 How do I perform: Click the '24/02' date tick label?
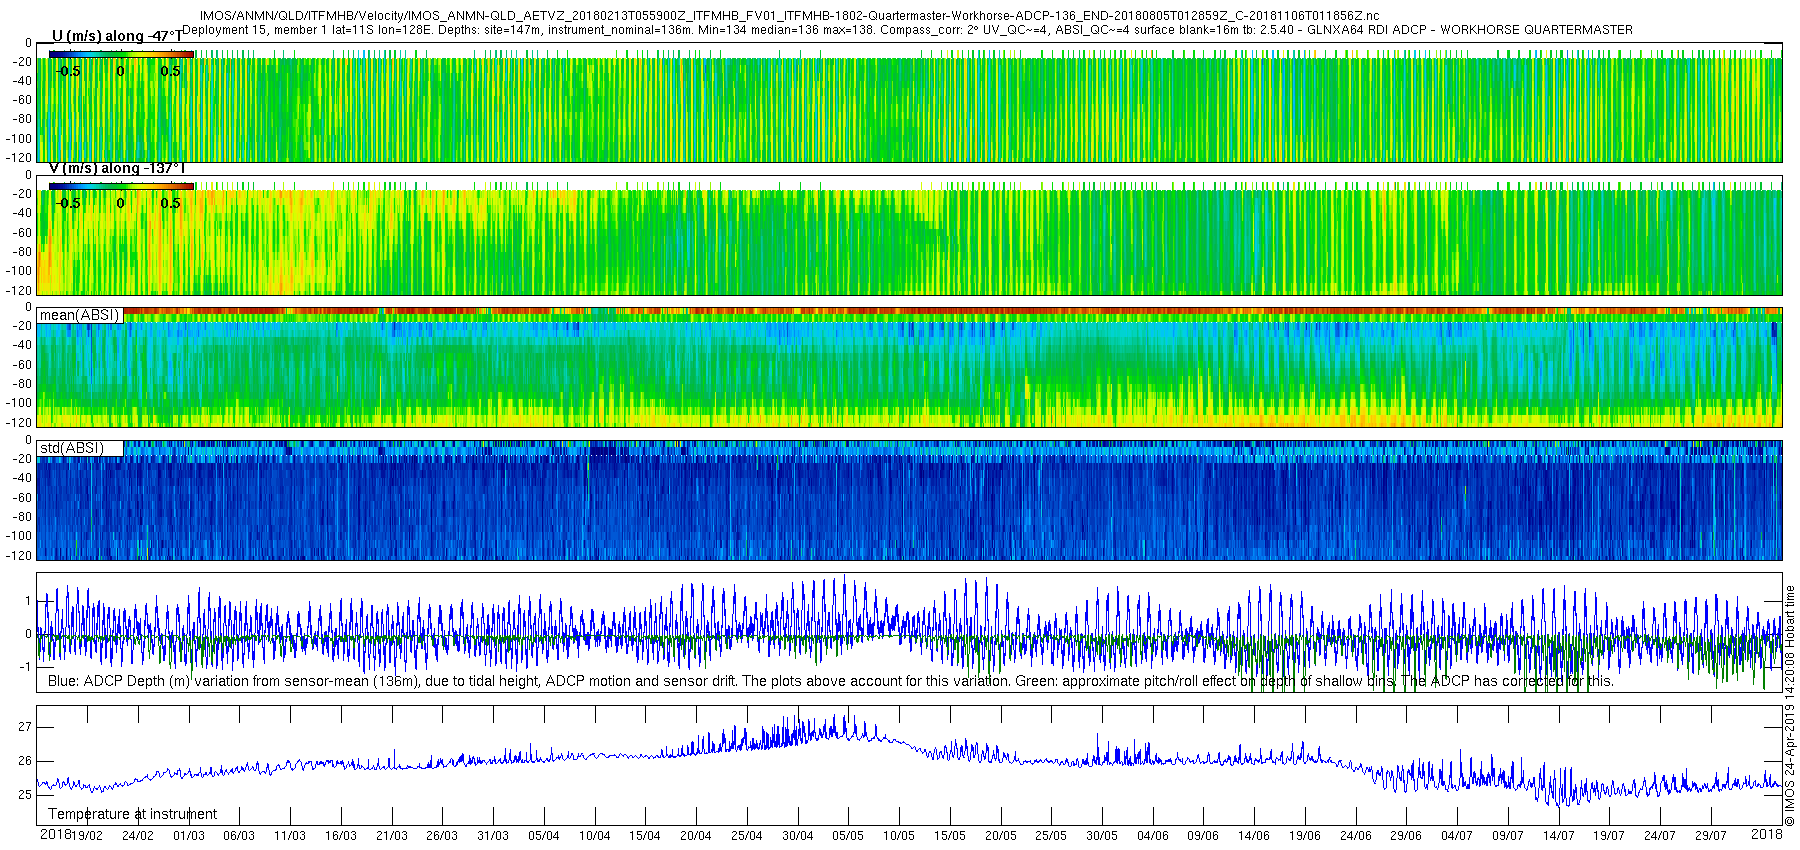pyautogui.click(x=137, y=836)
